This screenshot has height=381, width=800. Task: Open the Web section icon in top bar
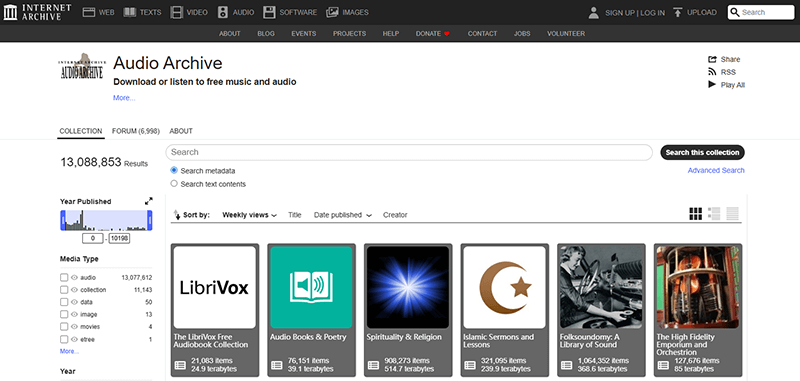(89, 12)
